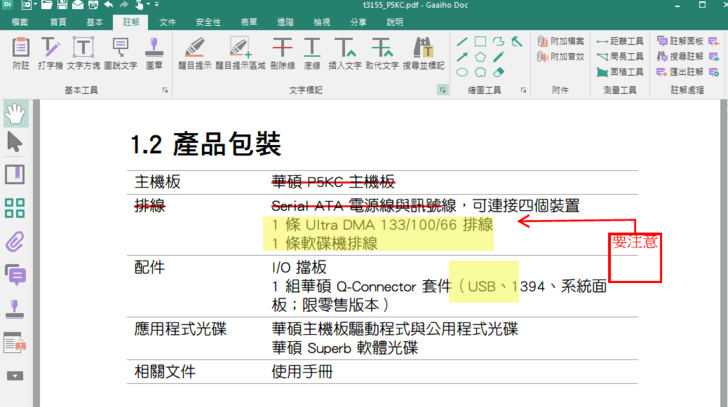Image resolution: width=728 pixels, height=407 pixels.
Task: Open the 檔案 menu tab
Action: (x=20, y=21)
